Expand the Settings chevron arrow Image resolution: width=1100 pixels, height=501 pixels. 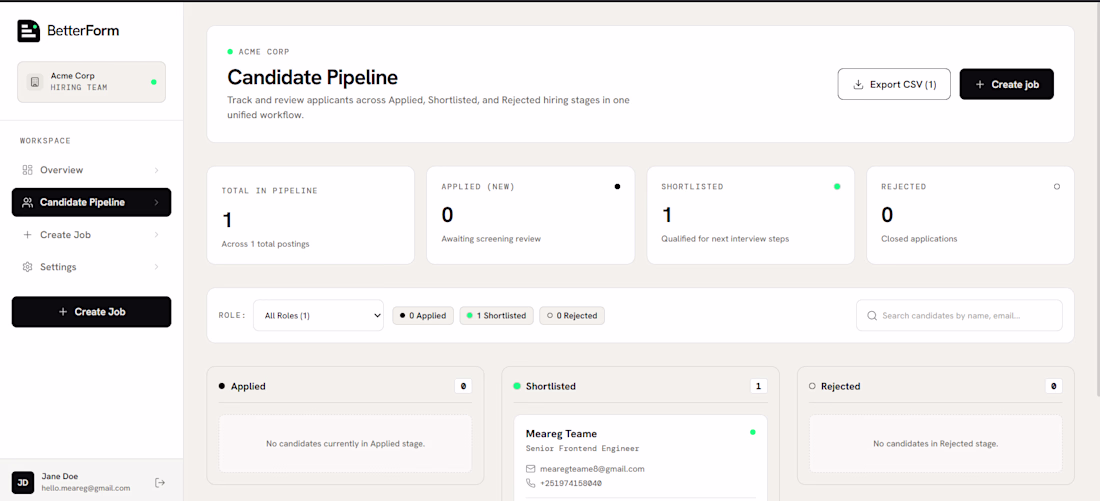tap(156, 267)
